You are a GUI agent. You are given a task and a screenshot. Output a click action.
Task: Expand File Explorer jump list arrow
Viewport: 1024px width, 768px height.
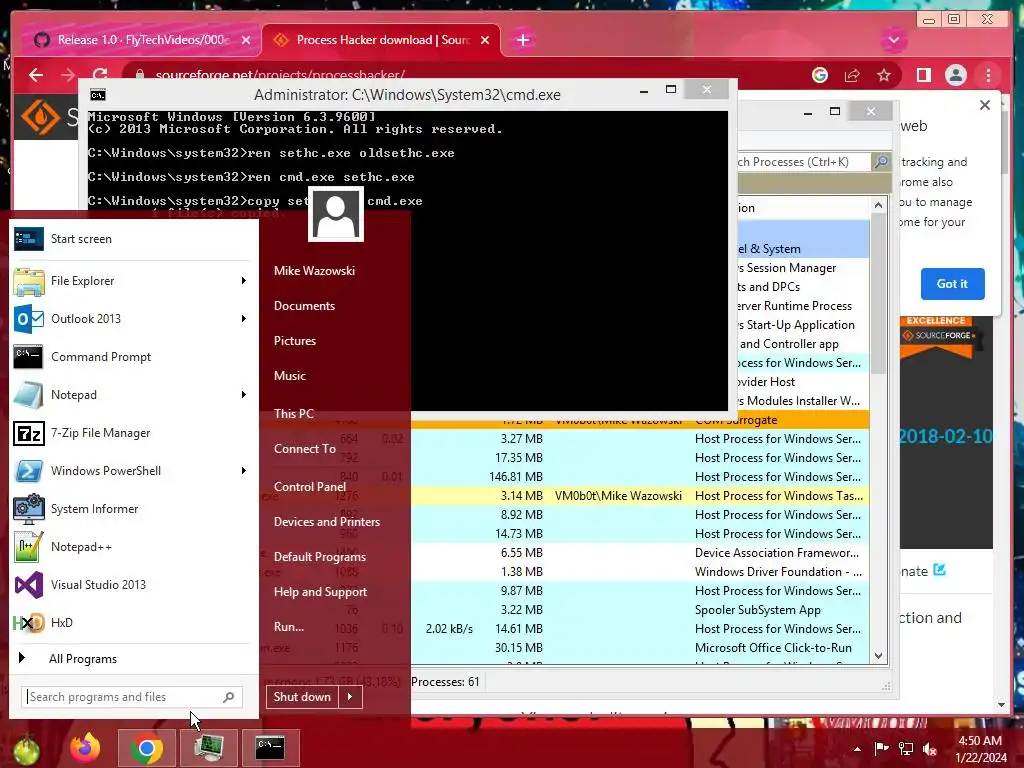[x=244, y=281]
